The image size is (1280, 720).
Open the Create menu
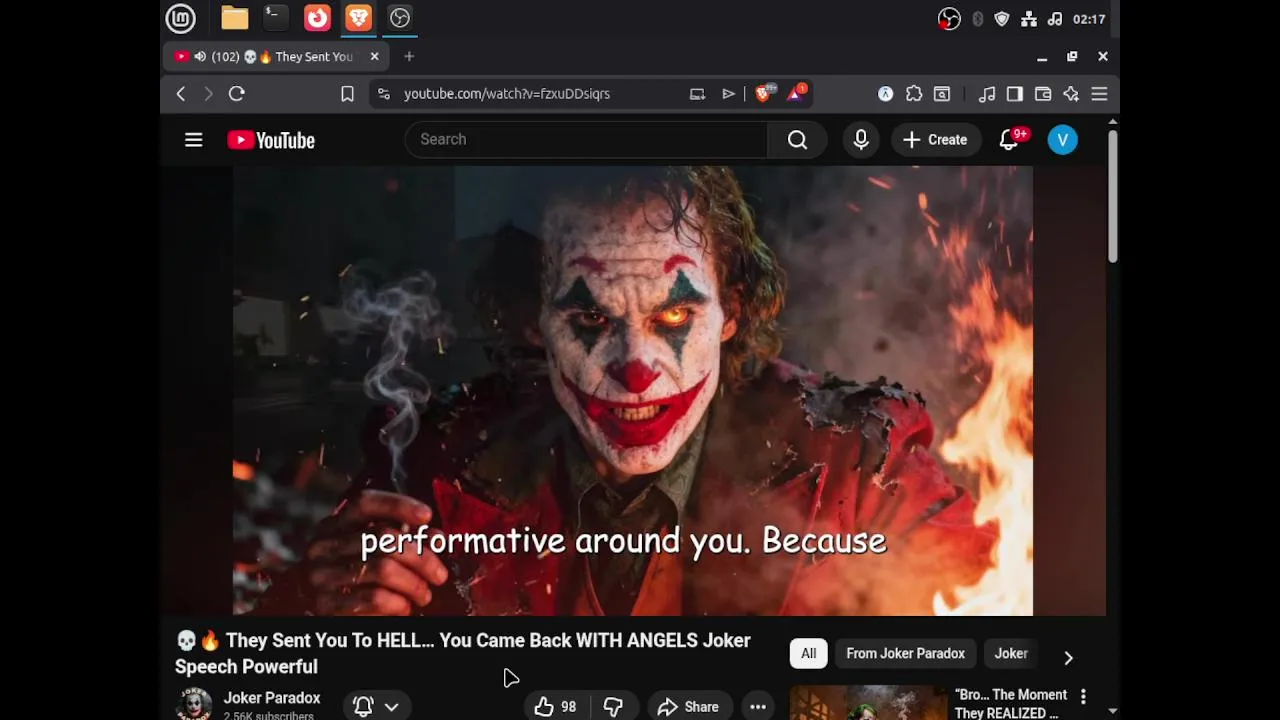935,140
